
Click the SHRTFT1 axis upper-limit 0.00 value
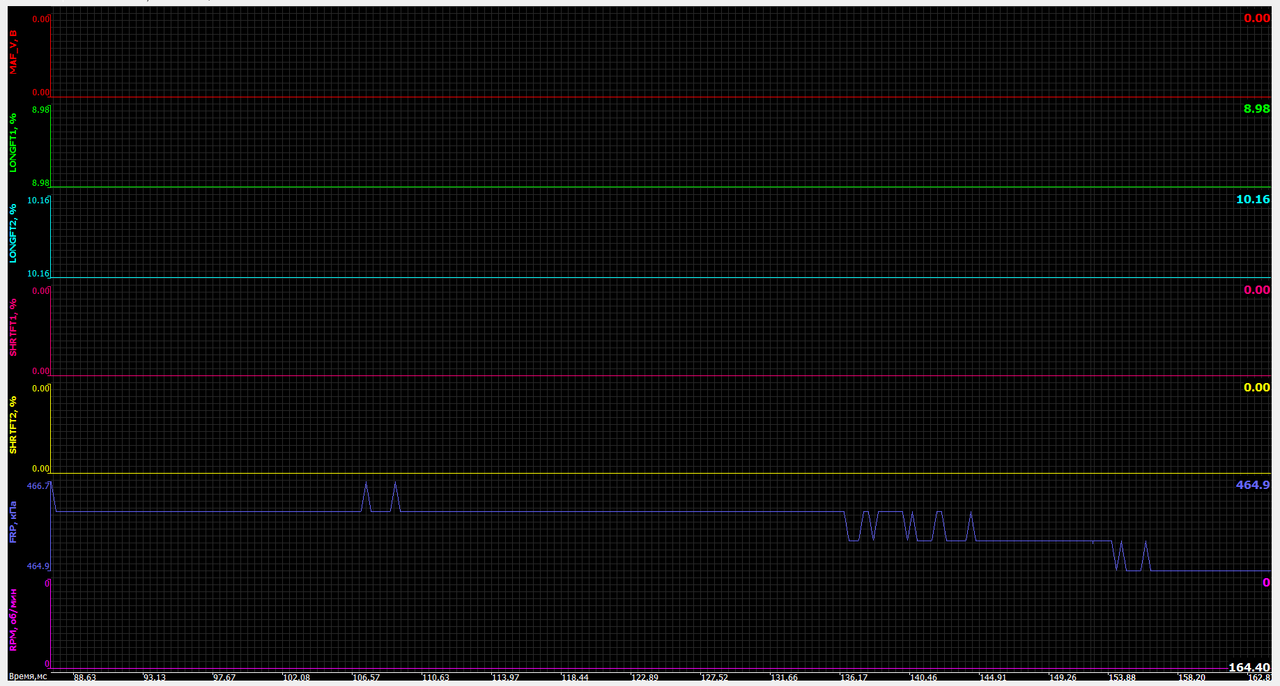tap(41, 290)
